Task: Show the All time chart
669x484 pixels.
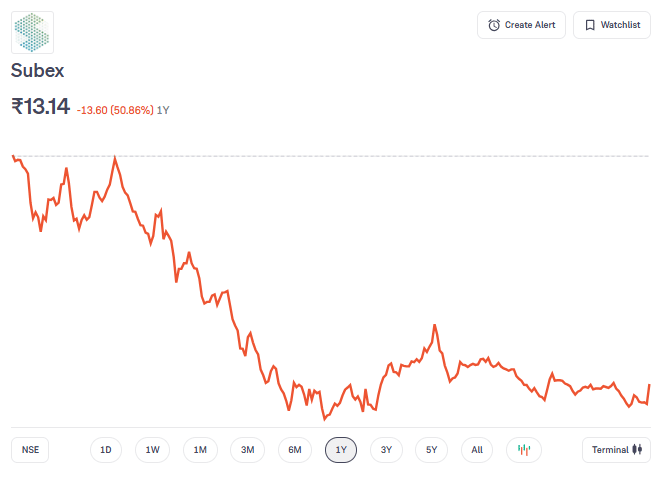Action: point(478,450)
